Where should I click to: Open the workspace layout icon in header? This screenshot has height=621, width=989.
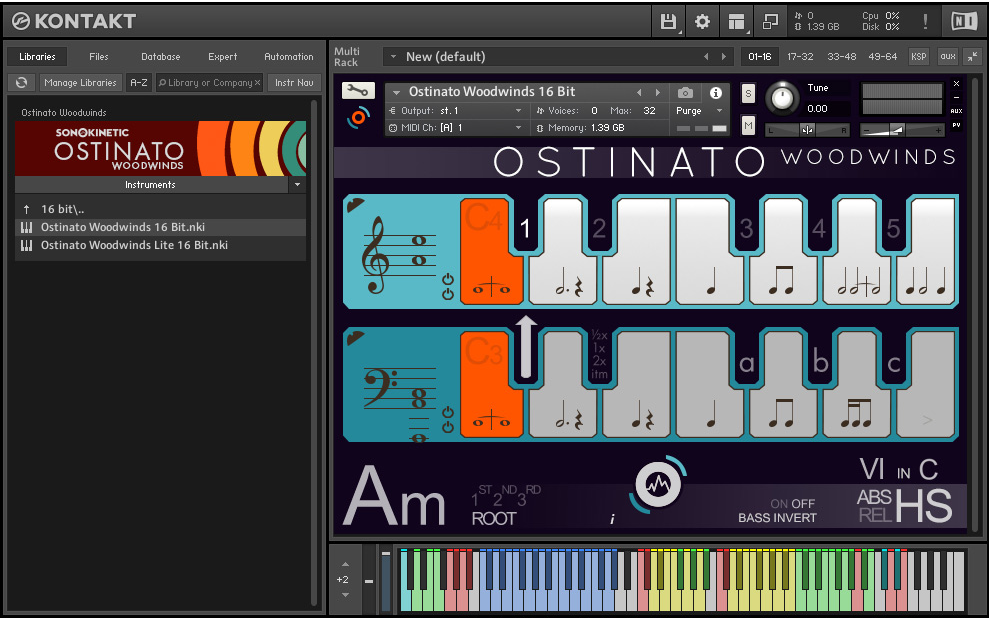coord(736,21)
